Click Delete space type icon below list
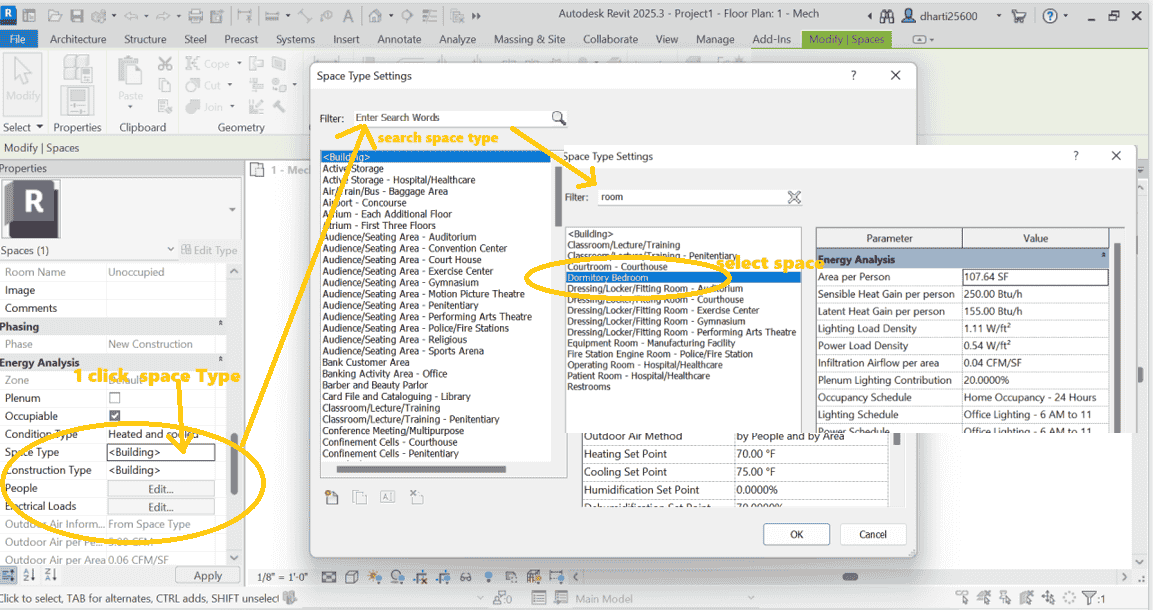 point(416,498)
